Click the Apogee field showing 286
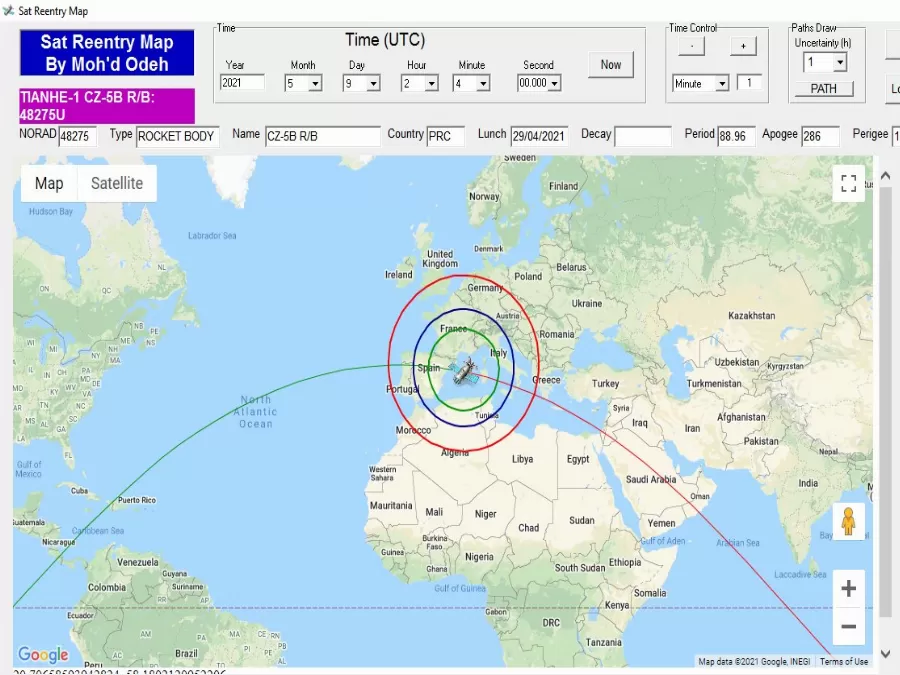 coord(820,136)
